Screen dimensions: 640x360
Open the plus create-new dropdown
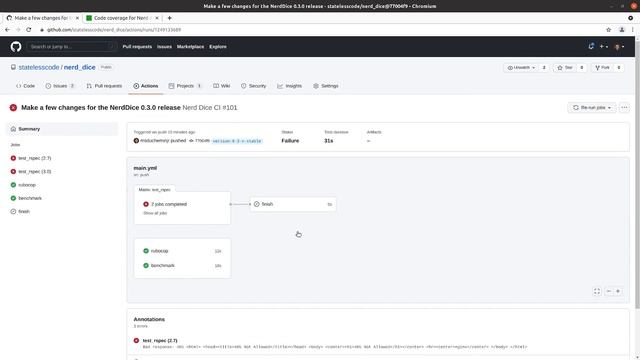pos(604,47)
